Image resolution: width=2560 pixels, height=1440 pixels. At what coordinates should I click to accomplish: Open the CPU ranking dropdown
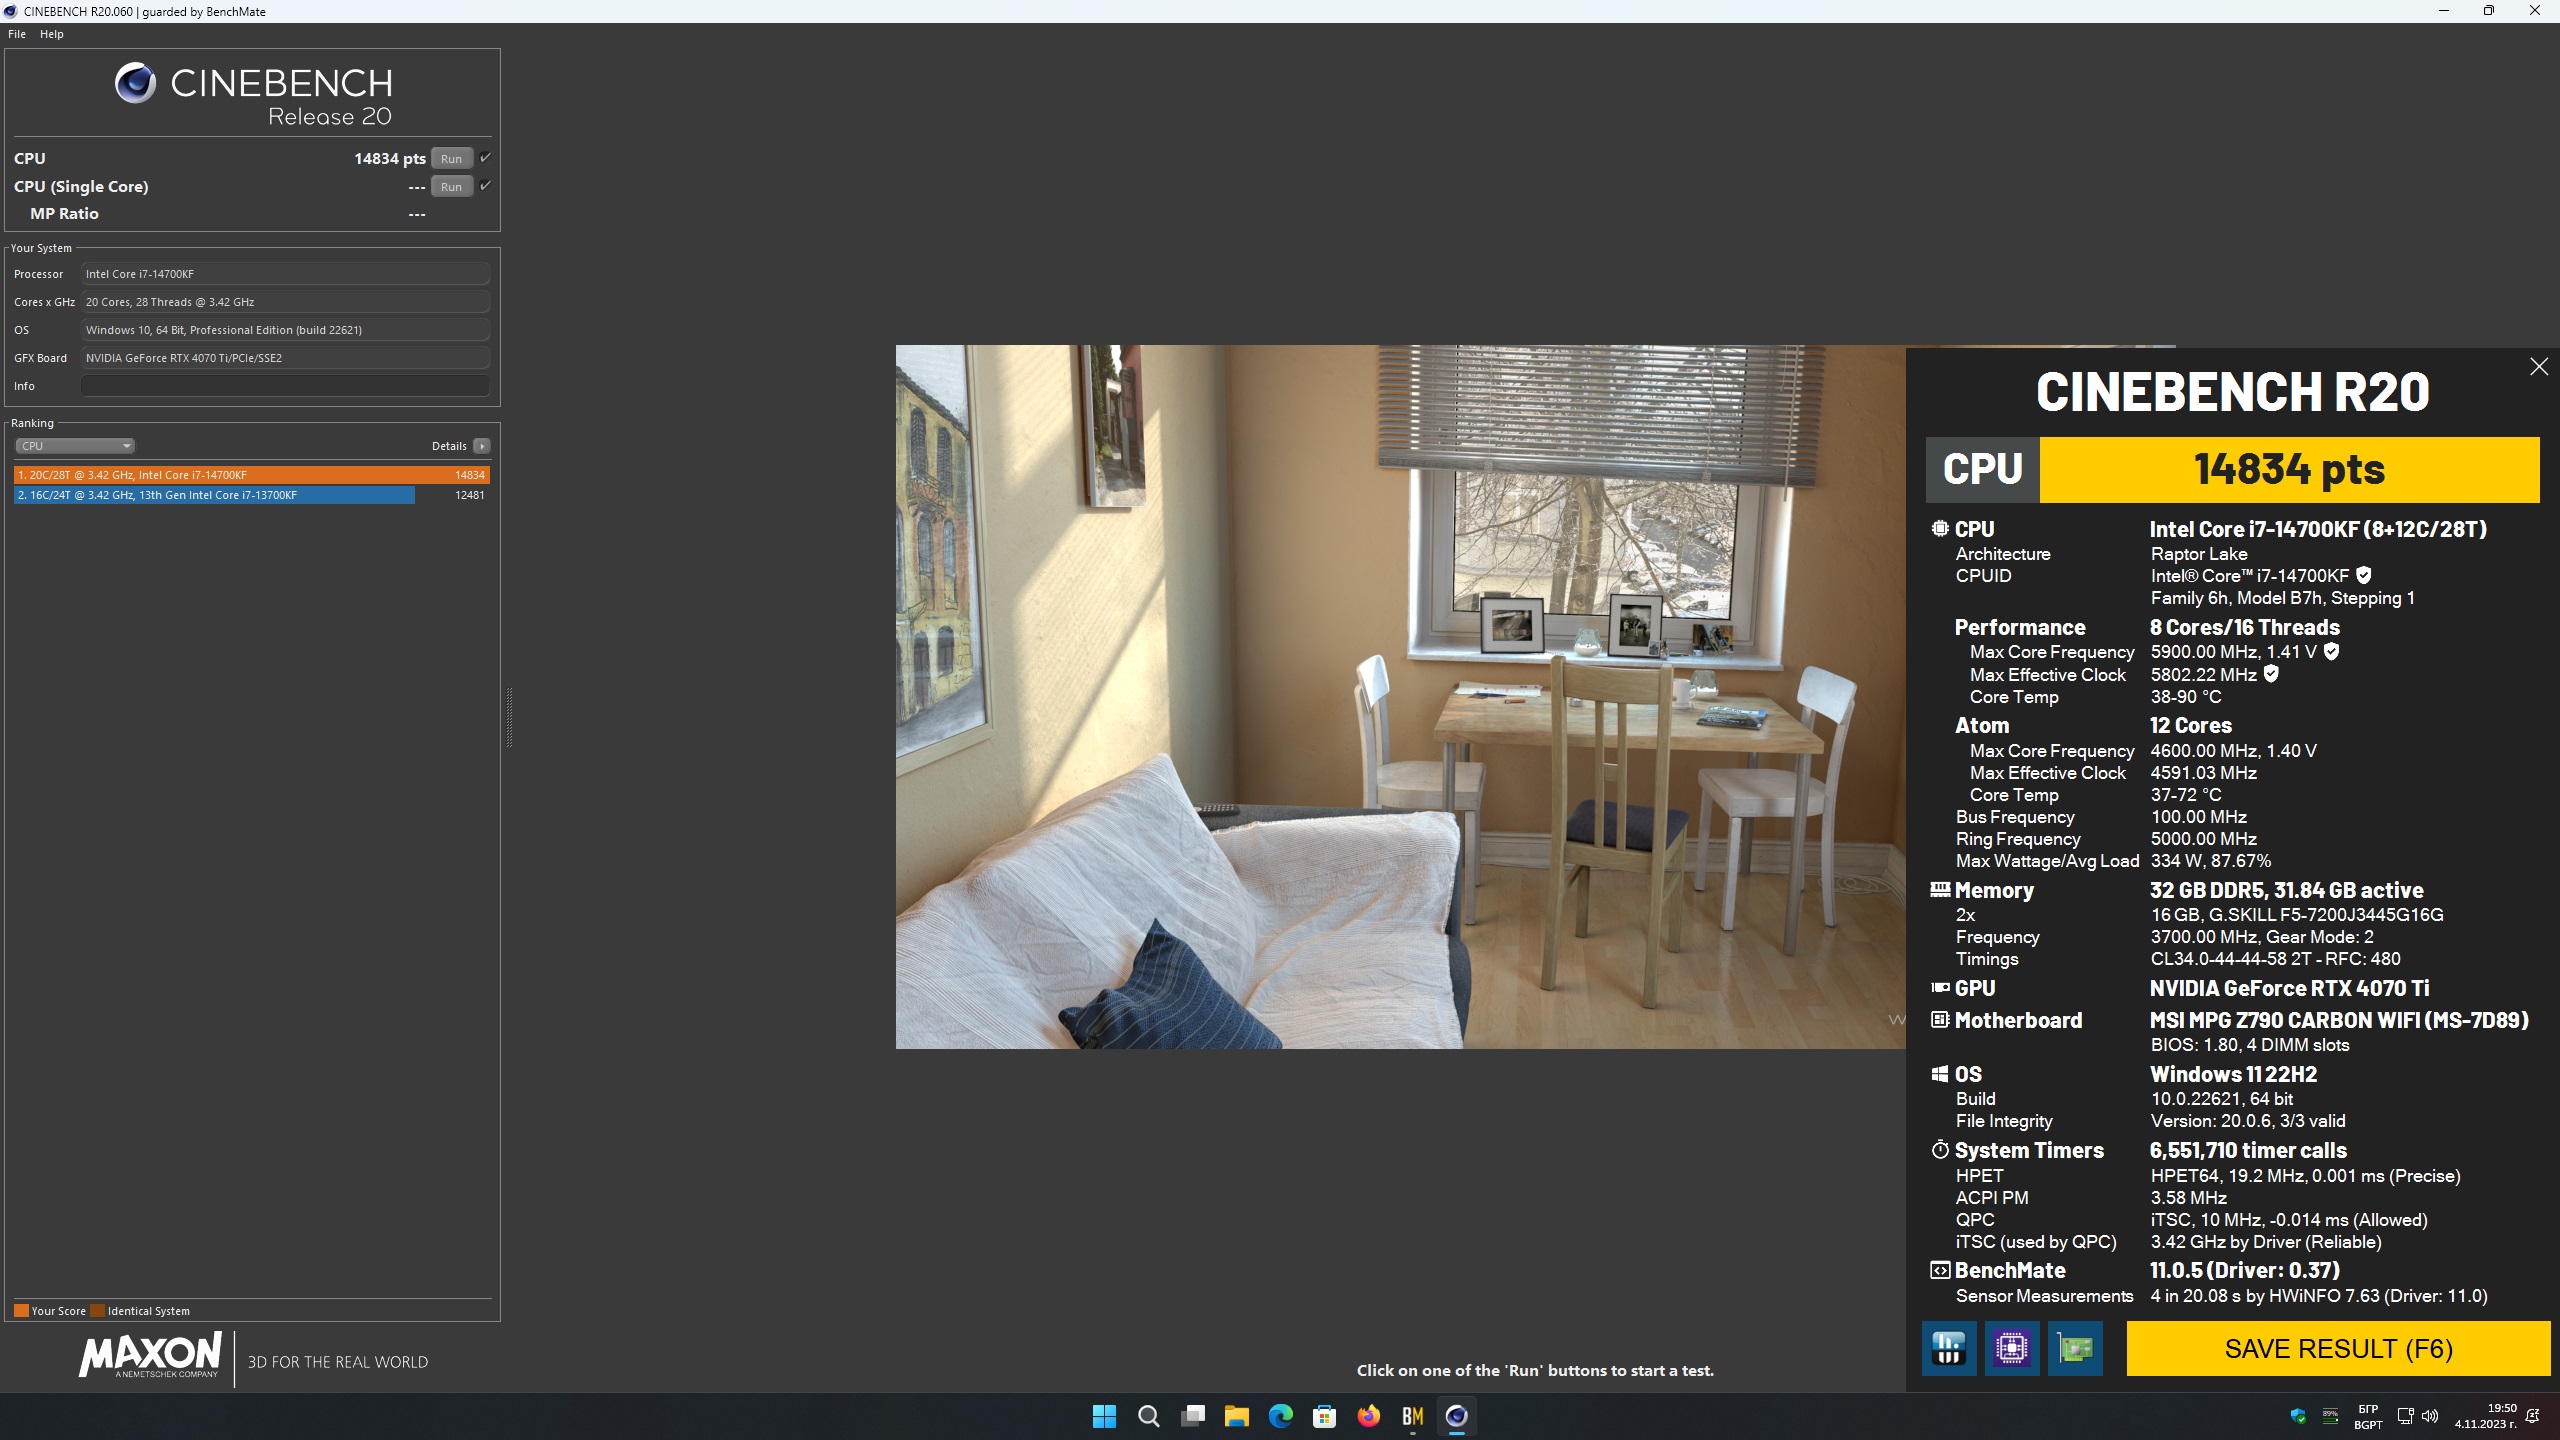(x=75, y=446)
